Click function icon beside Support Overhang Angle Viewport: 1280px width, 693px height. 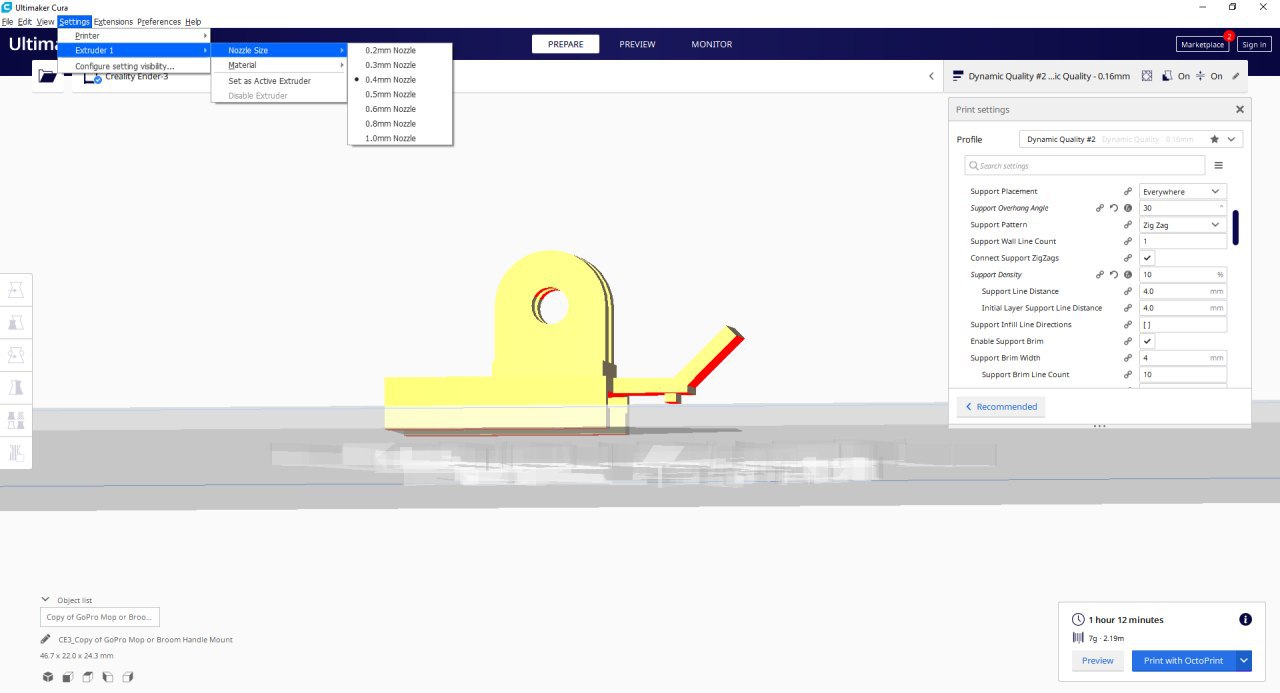[1127, 208]
